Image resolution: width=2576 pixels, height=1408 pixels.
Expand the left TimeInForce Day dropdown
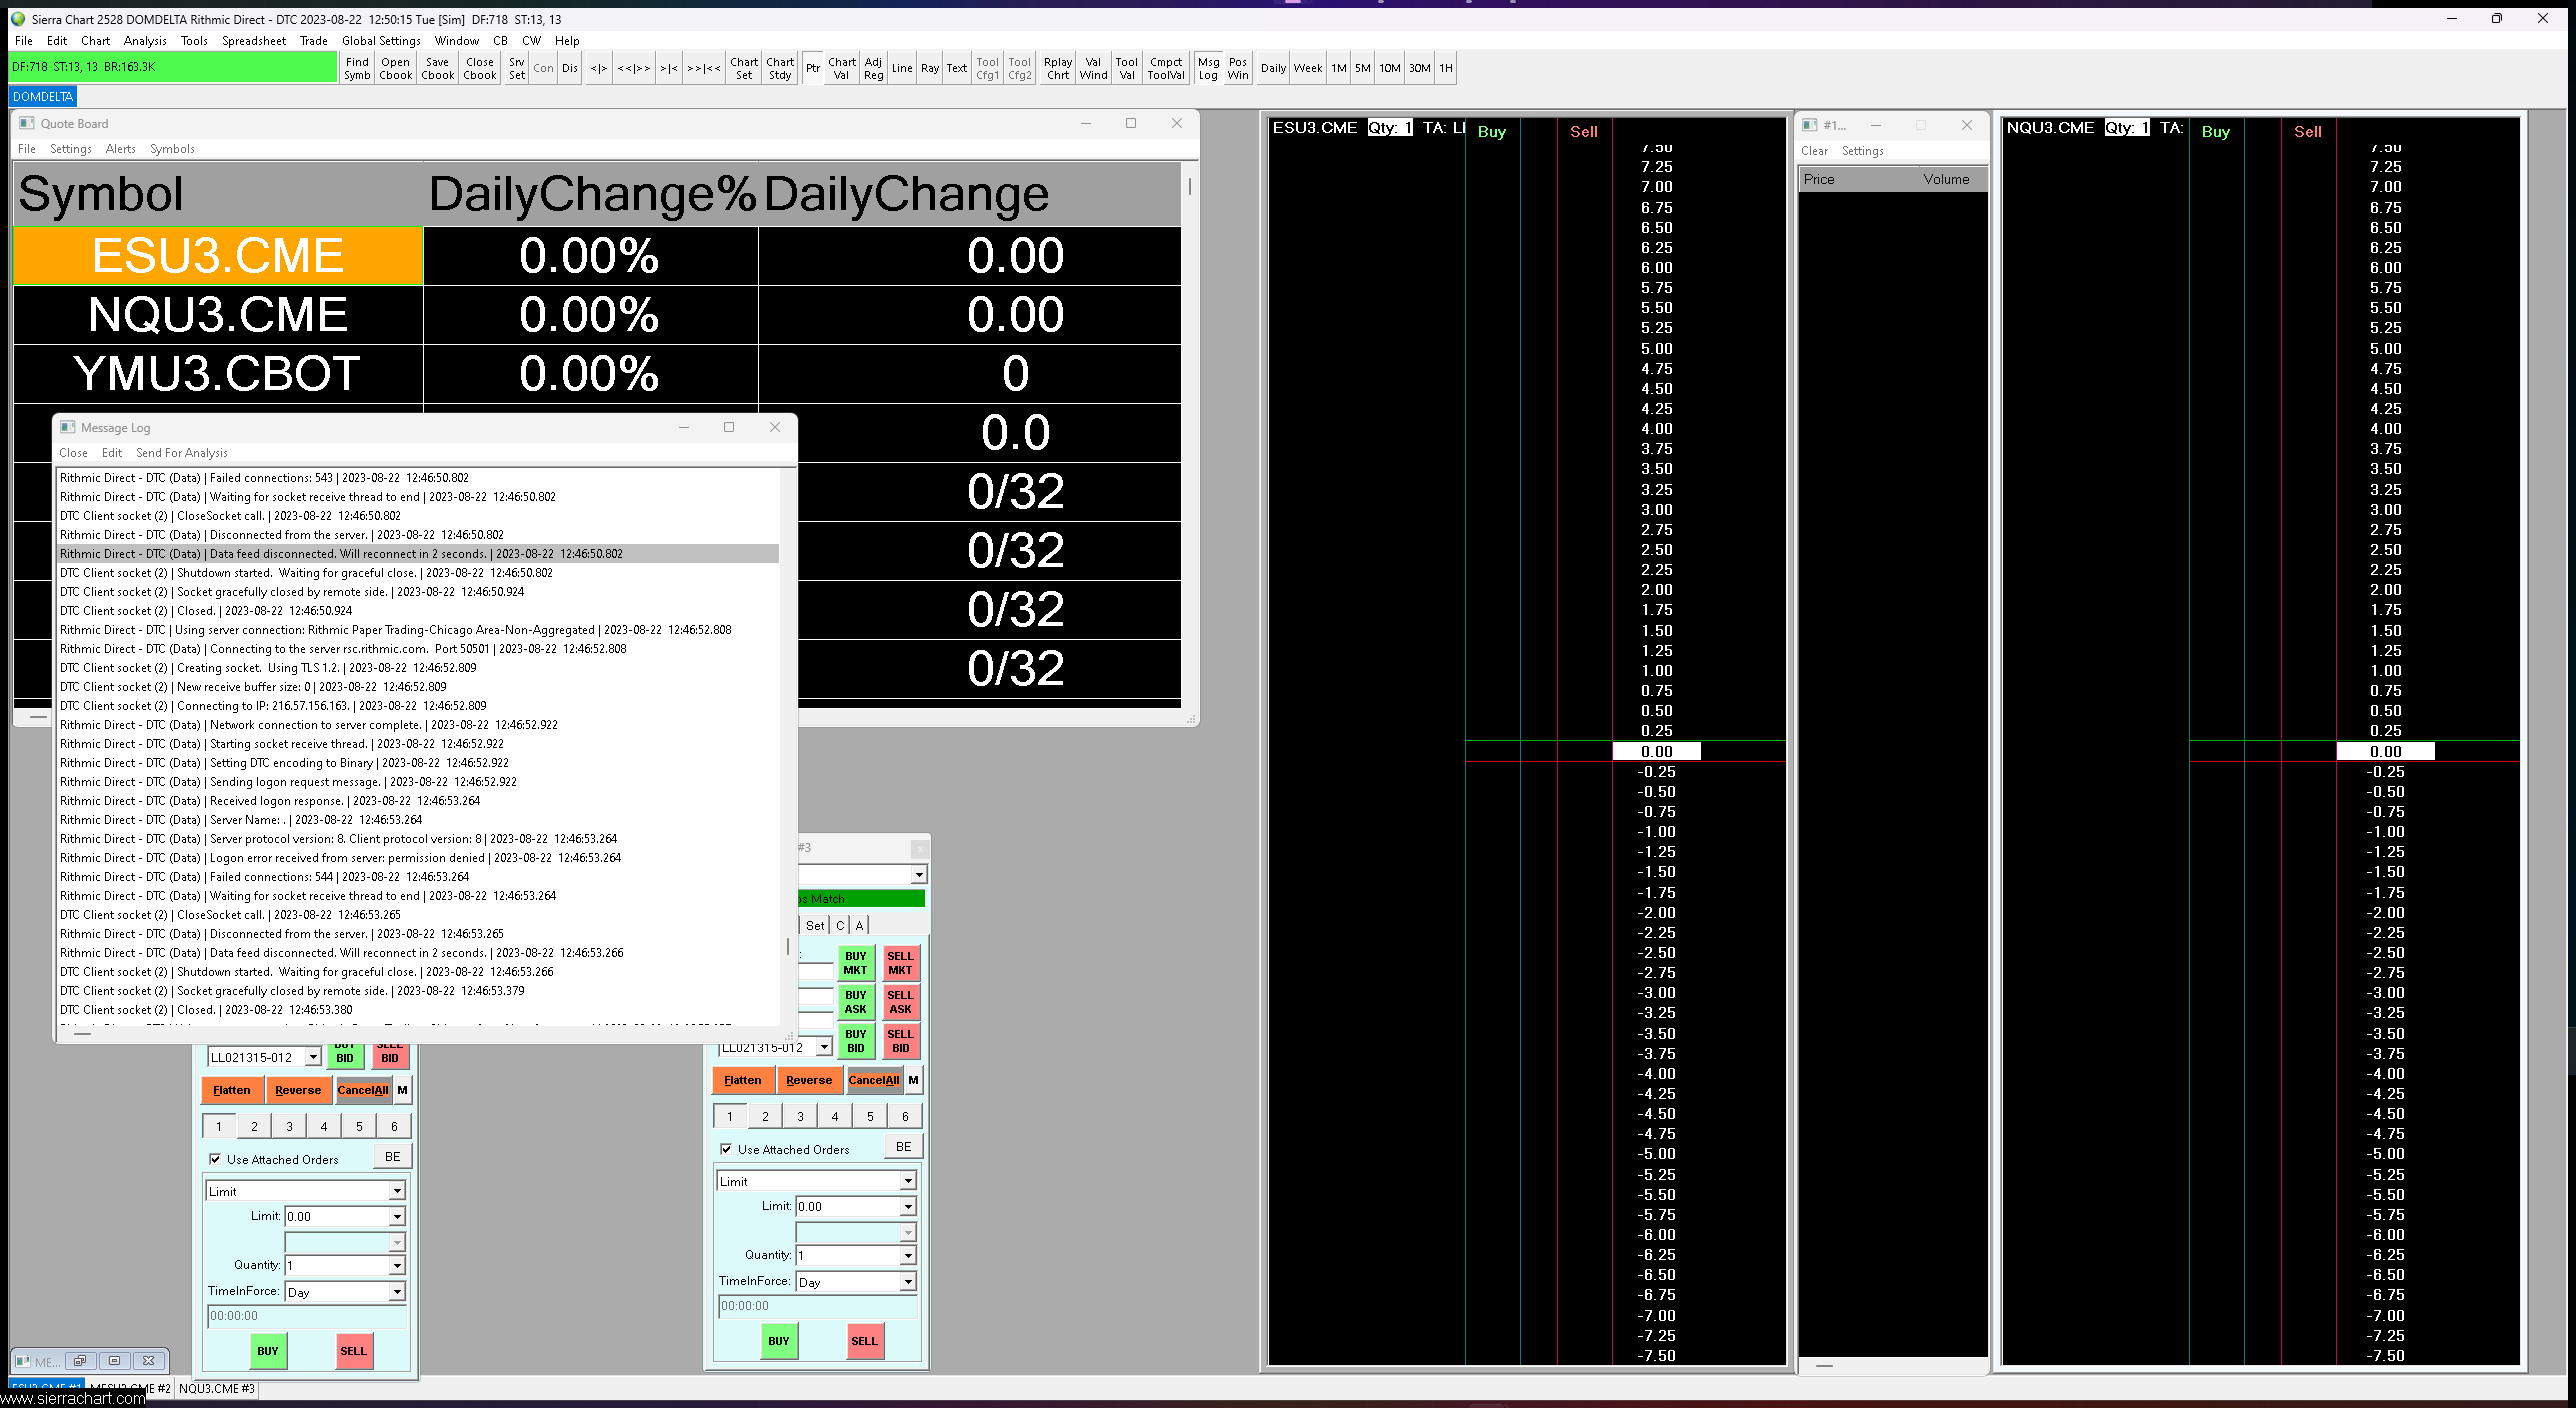pos(397,1292)
